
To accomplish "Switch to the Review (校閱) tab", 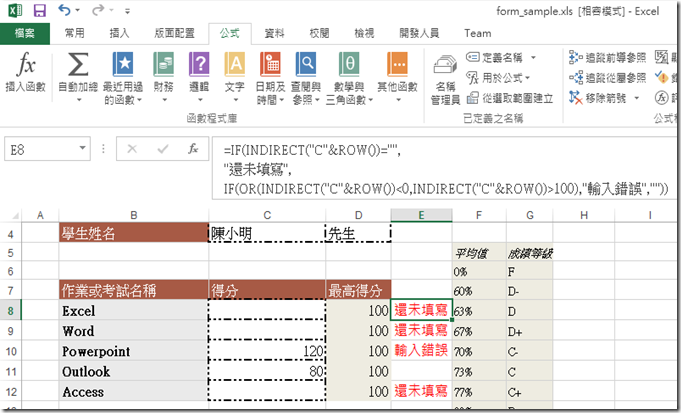I will 319,33.
